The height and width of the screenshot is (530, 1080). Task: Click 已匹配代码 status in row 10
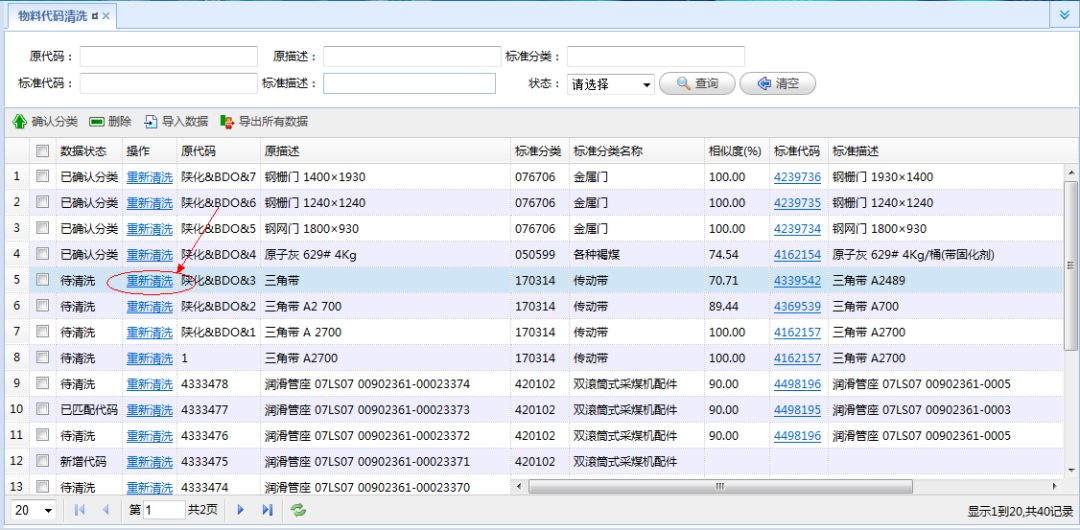click(x=89, y=409)
